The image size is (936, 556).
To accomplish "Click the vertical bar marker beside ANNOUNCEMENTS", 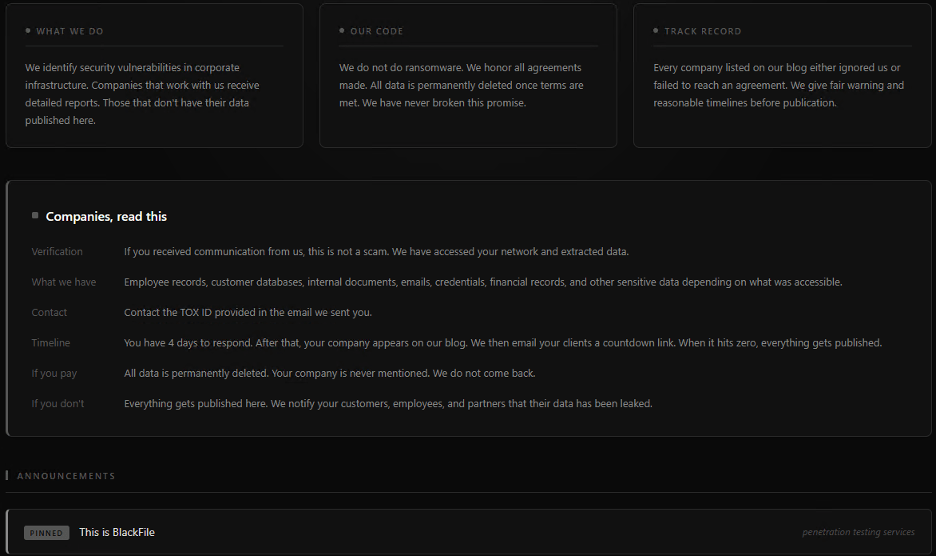I will (7, 475).
